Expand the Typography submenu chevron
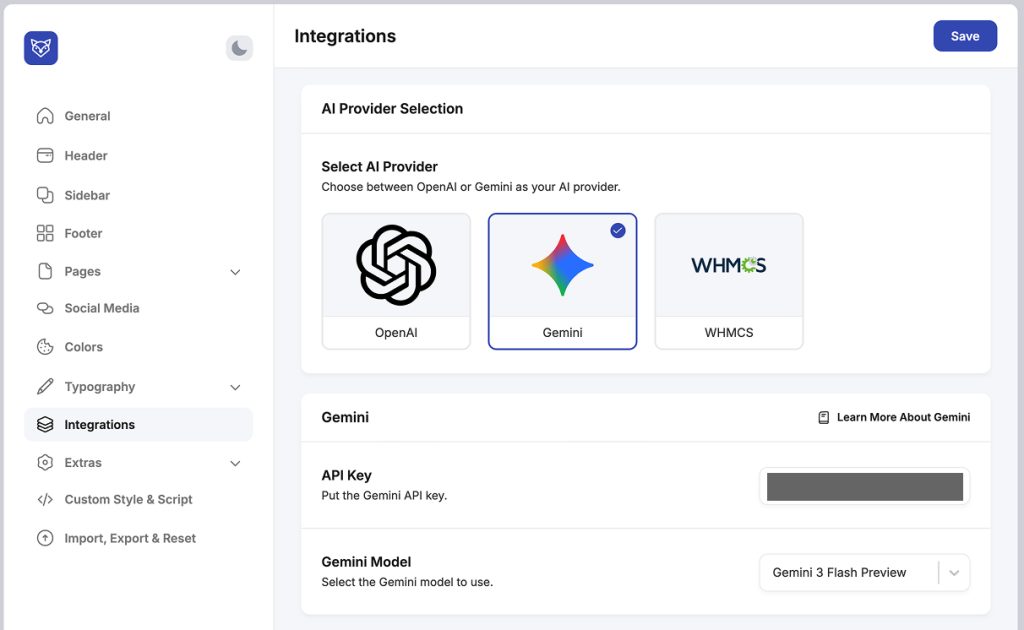 point(236,387)
